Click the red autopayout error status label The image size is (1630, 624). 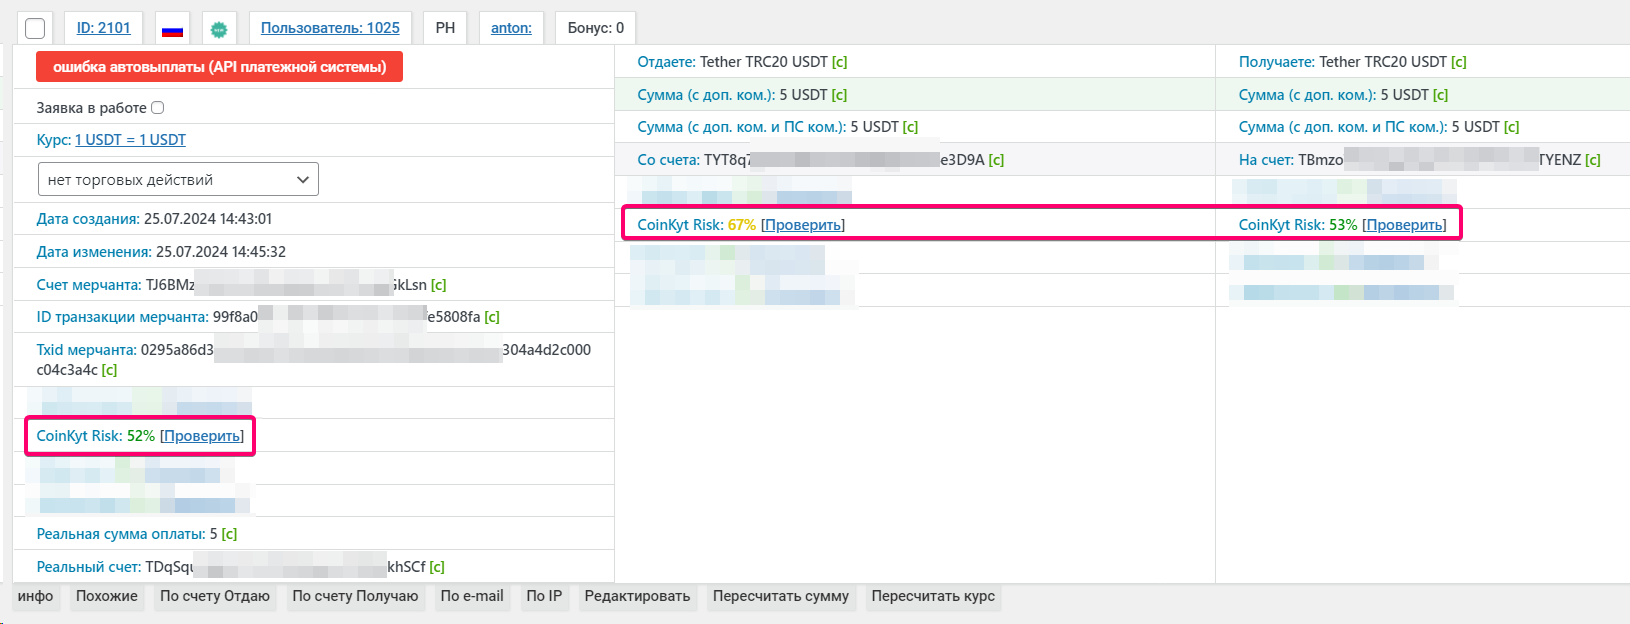(219, 67)
